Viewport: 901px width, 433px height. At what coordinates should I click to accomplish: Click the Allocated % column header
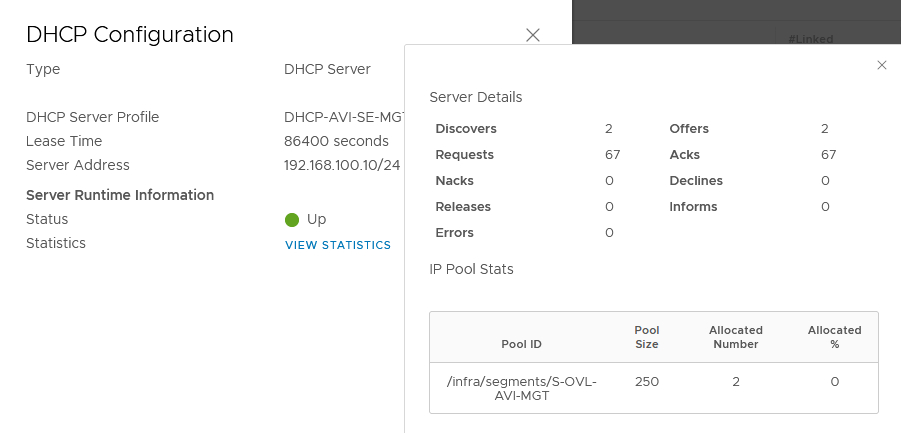(x=834, y=337)
